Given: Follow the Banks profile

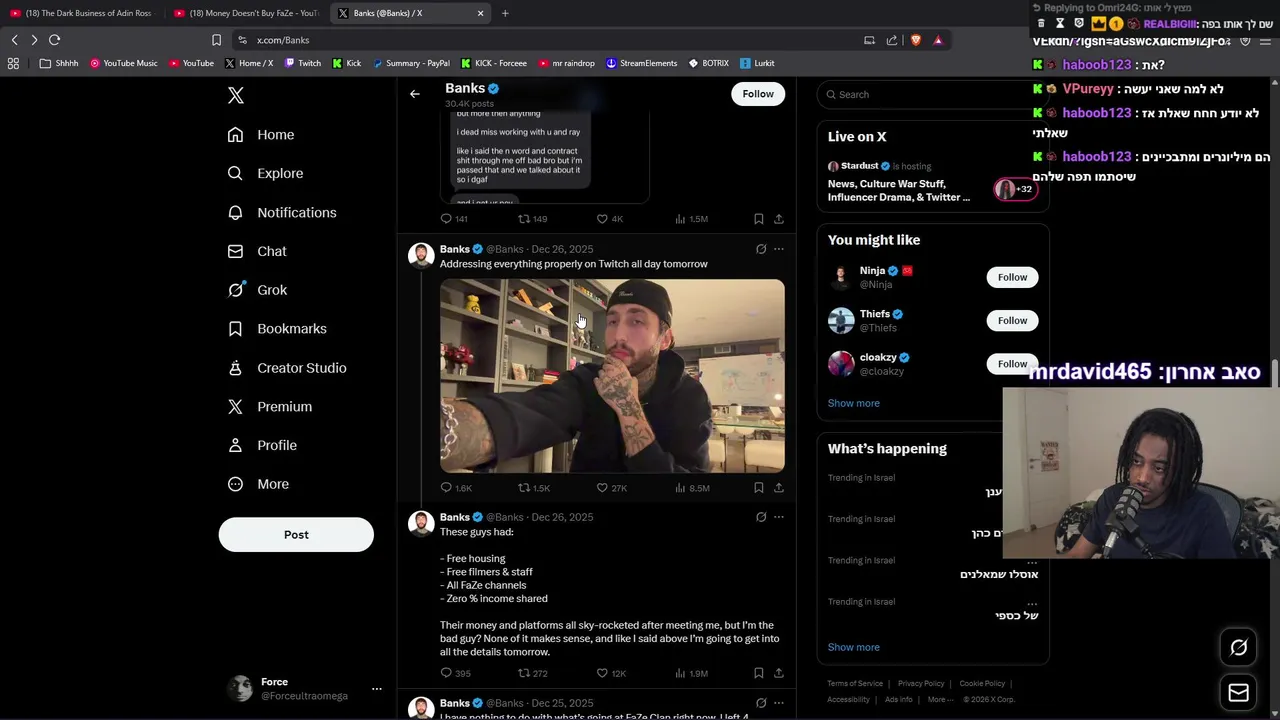Looking at the screenshot, I should pyautogui.click(x=758, y=94).
